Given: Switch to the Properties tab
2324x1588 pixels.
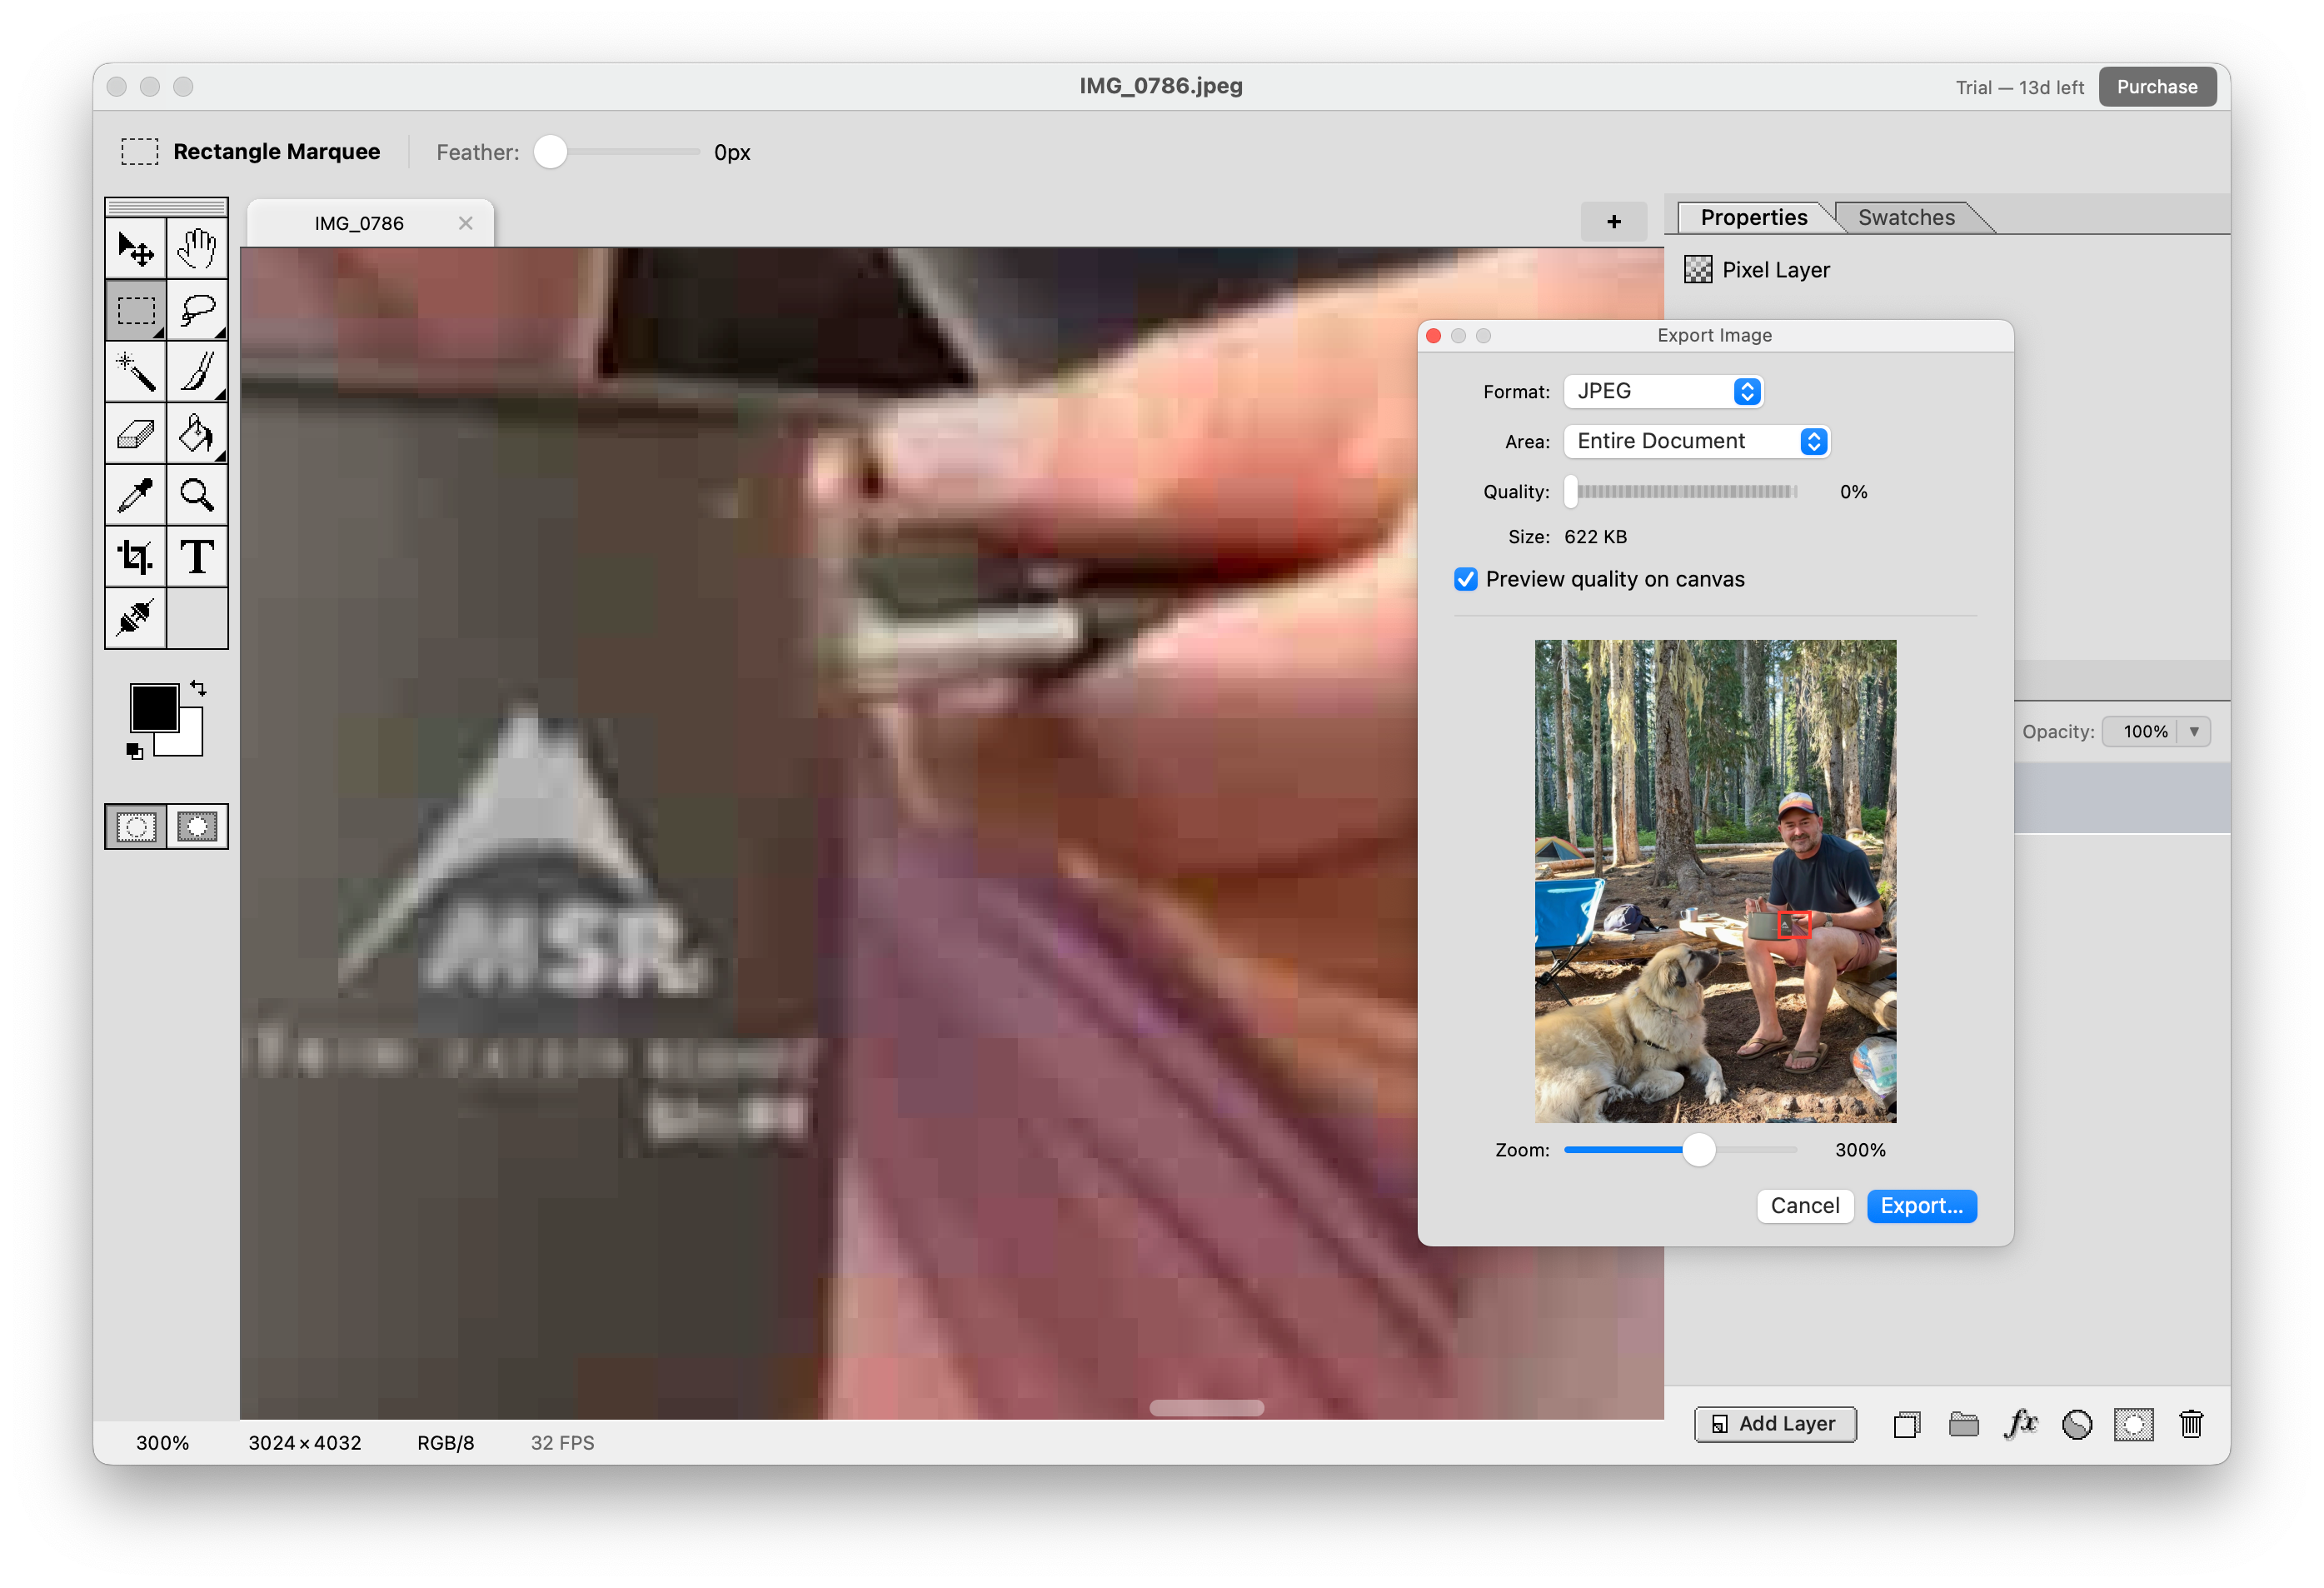Looking at the screenshot, I should (x=1754, y=218).
